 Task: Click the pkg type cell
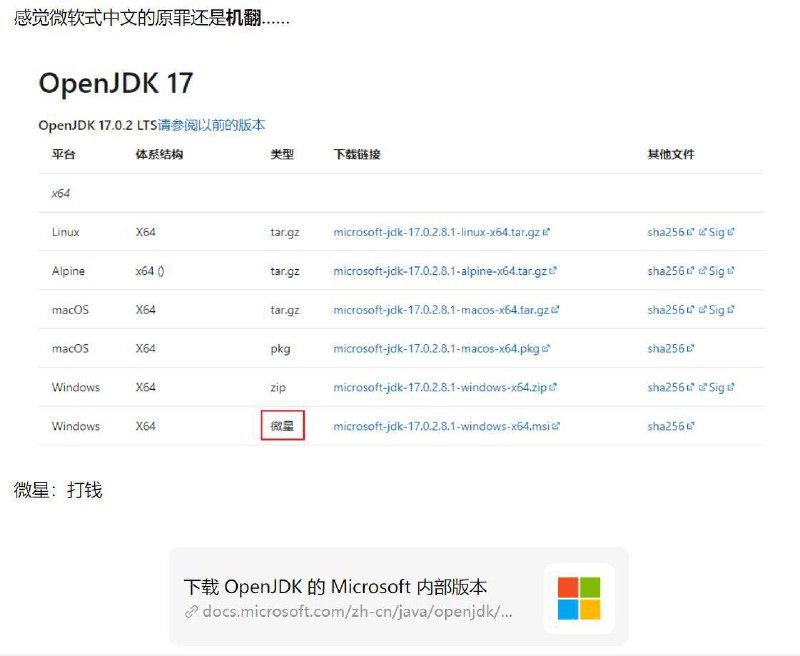pos(280,349)
